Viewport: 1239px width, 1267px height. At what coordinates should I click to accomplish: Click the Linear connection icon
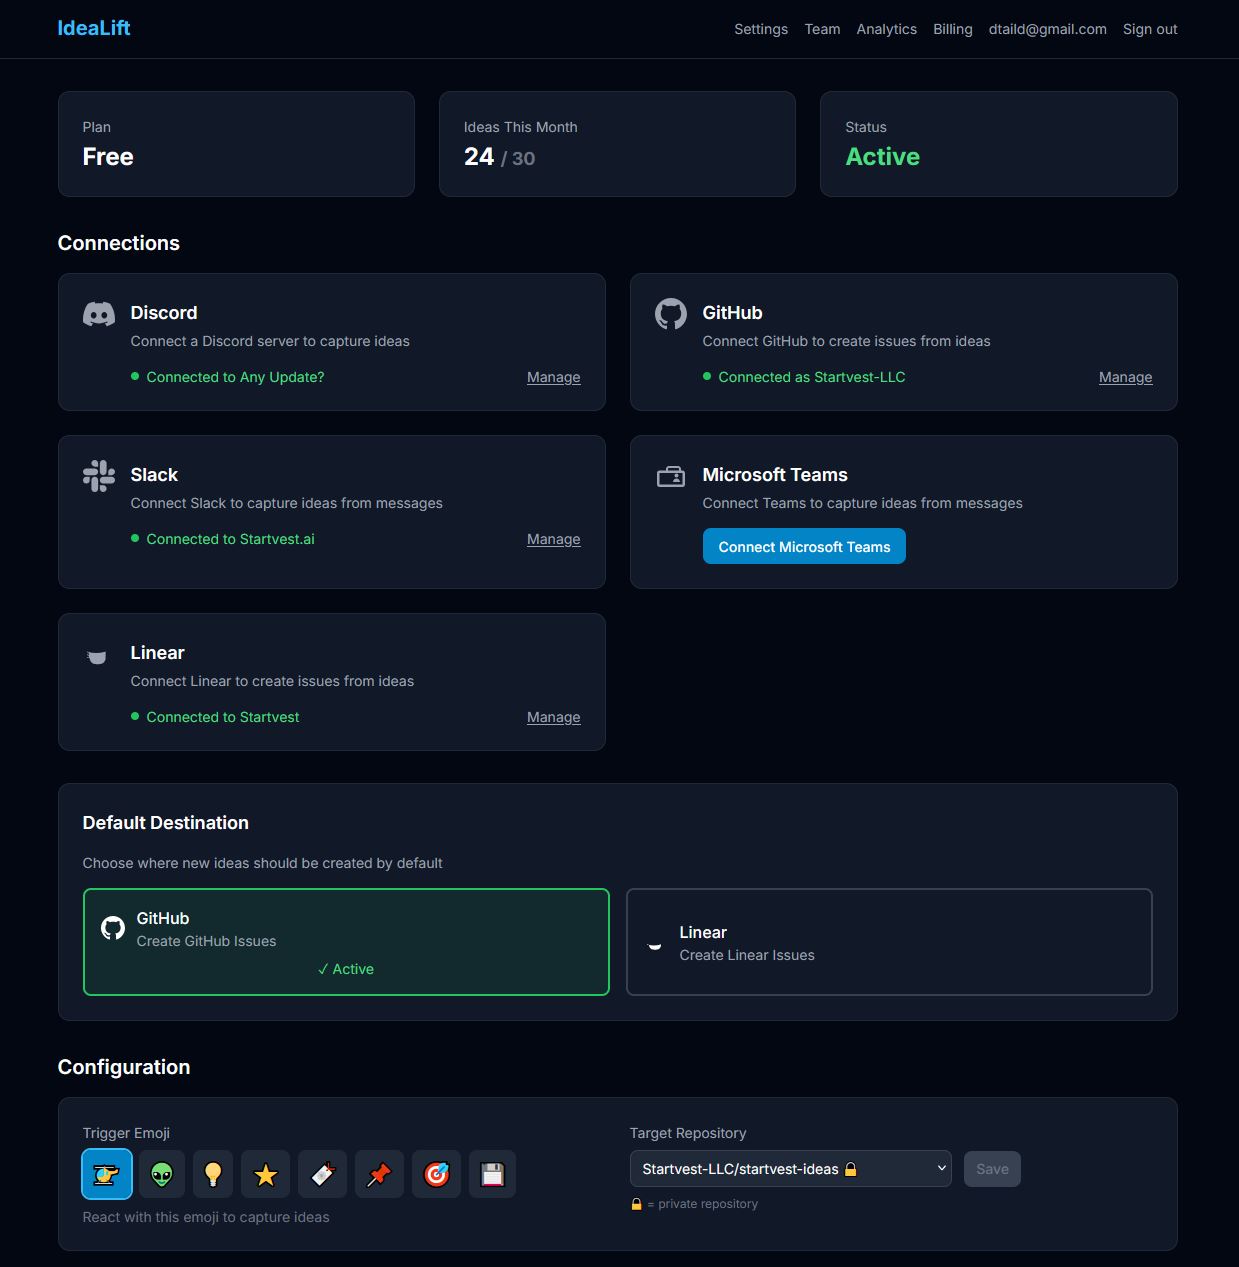pos(97,657)
